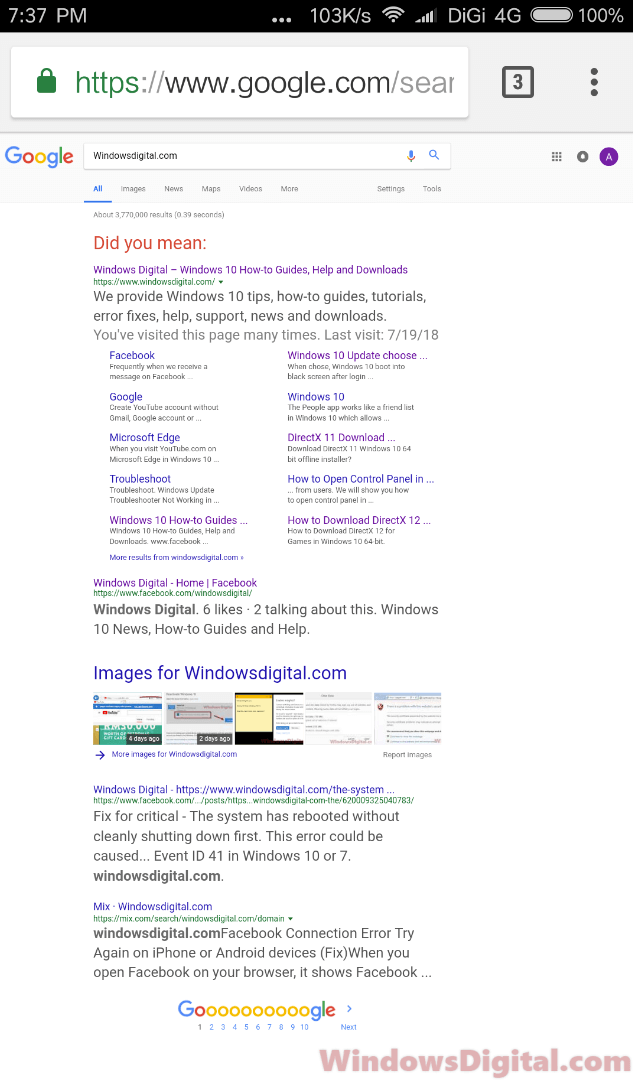
Task: Check the Wi-Fi status bar icon
Action: pyautogui.click(x=393, y=15)
